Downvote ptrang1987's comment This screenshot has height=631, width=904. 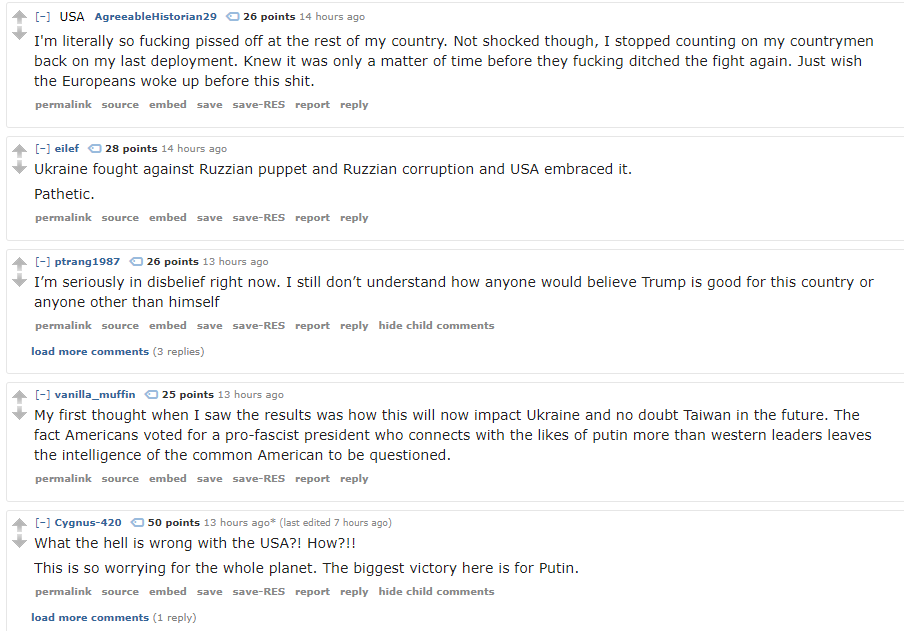click(x=18, y=279)
